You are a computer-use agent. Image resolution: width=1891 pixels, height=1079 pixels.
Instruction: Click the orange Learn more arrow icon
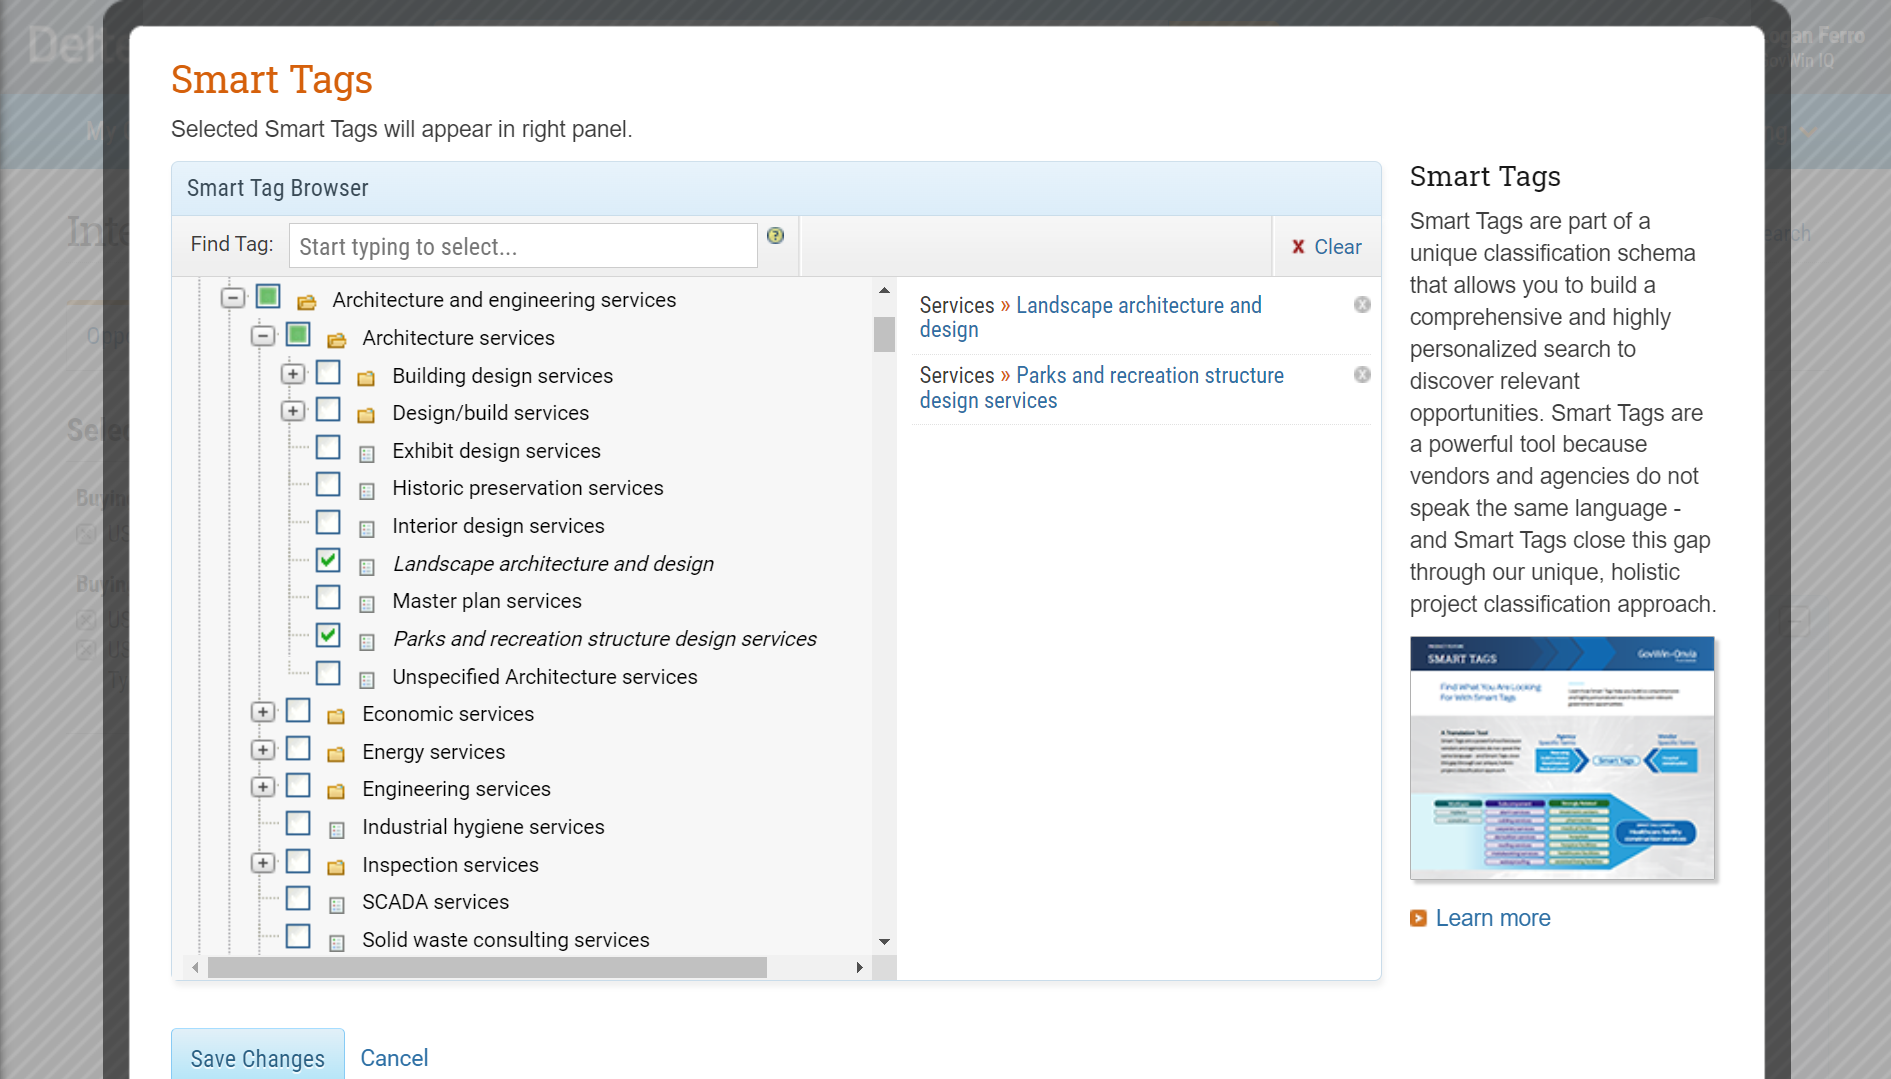pos(1418,917)
